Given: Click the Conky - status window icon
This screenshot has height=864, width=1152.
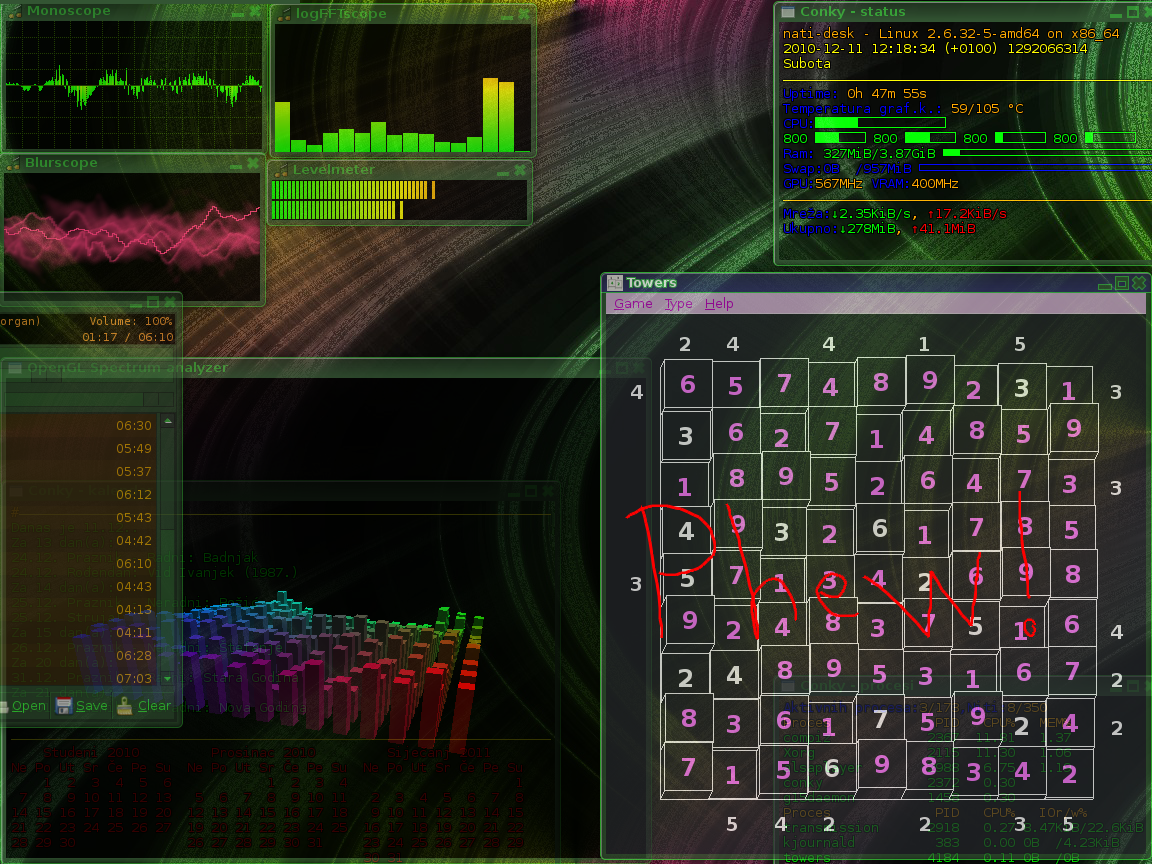Looking at the screenshot, I should coord(788,12).
